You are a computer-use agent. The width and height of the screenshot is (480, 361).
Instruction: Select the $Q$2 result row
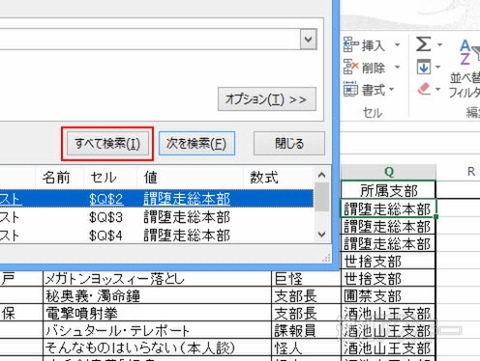point(157,199)
